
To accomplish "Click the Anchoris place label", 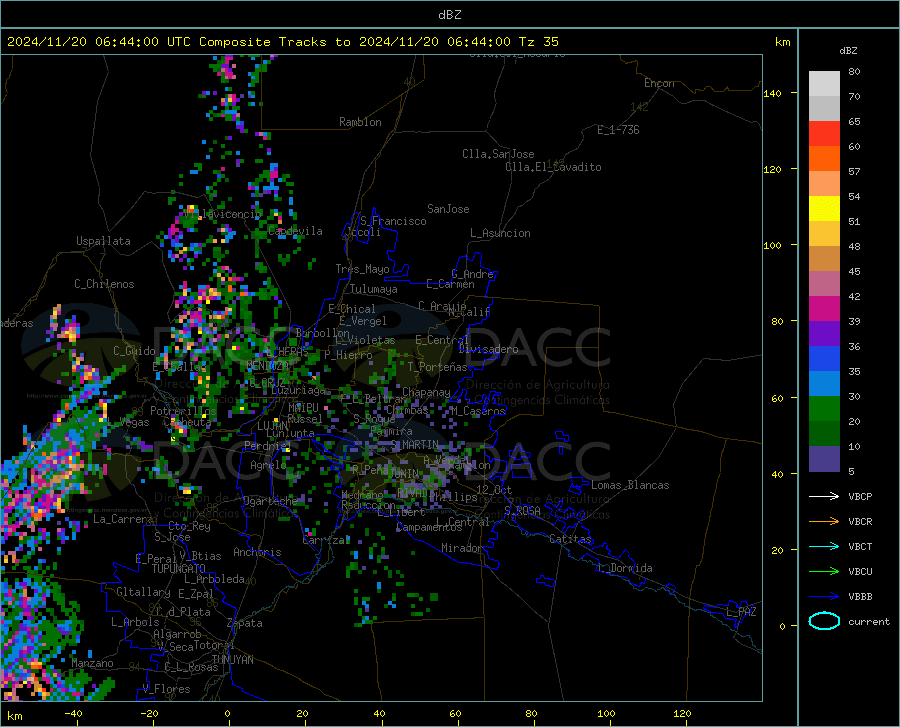I will click(257, 552).
